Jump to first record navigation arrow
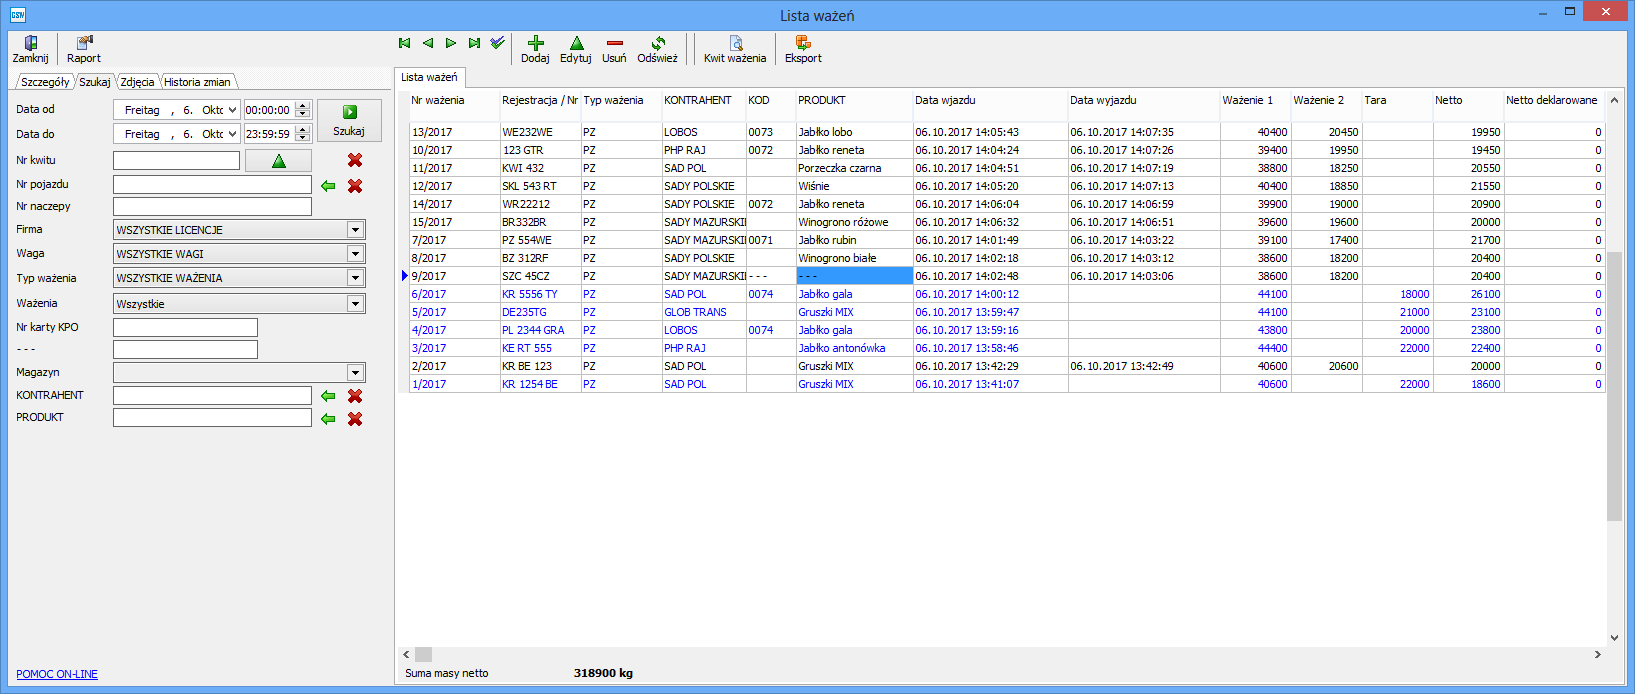 [x=405, y=43]
